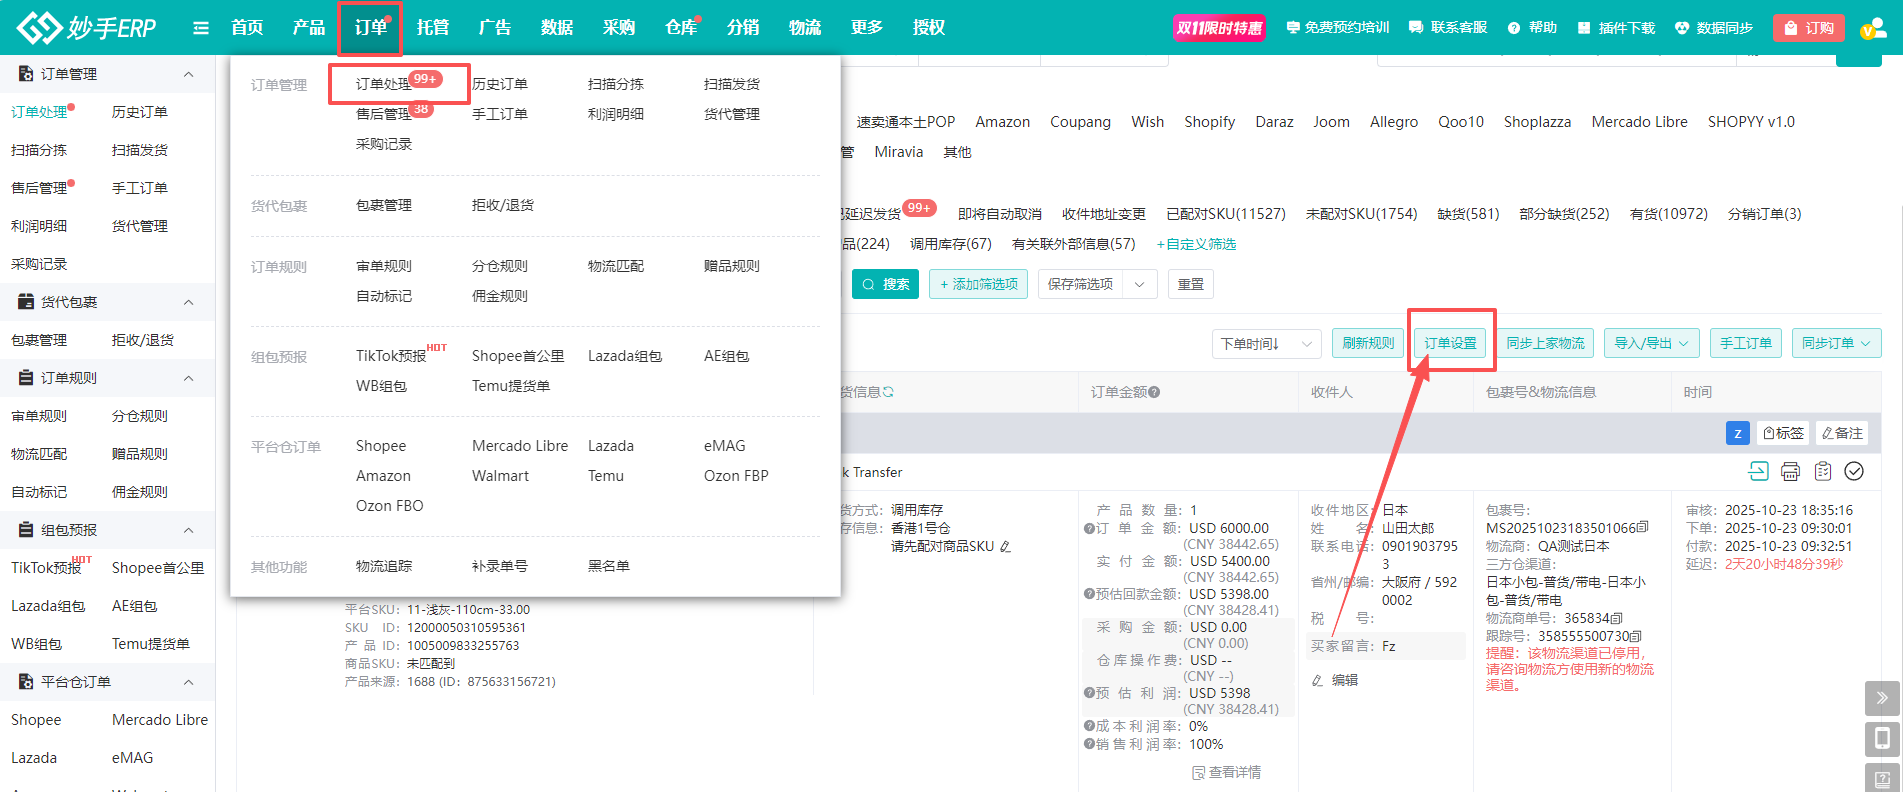Open the 下单时间 sort dropdown
The image size is (1903, 792).
1266,343
